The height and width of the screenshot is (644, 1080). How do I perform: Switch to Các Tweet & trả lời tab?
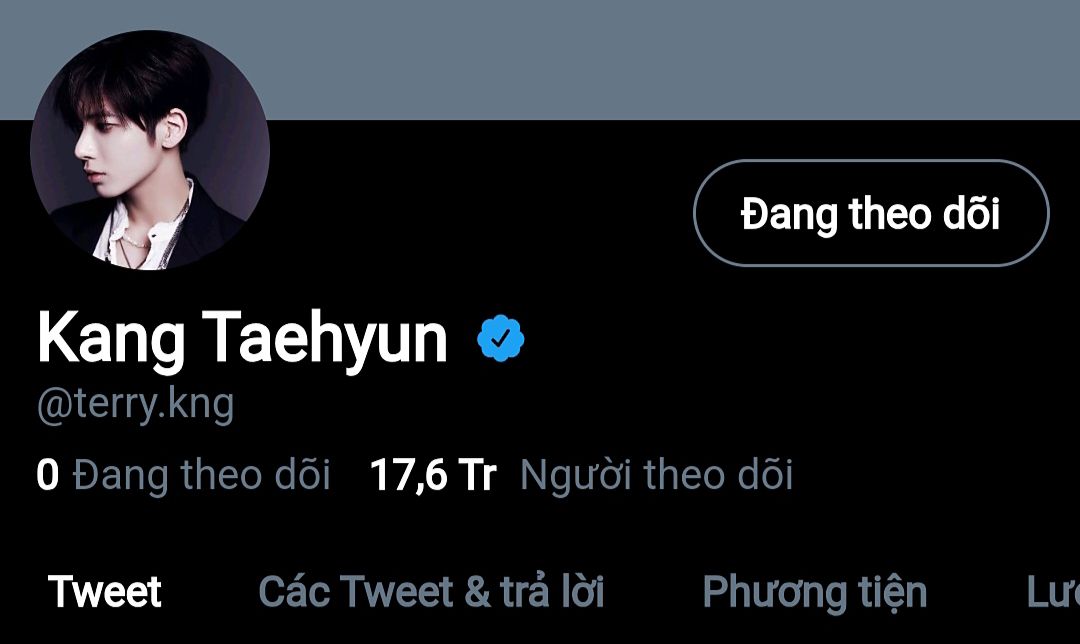431,592
